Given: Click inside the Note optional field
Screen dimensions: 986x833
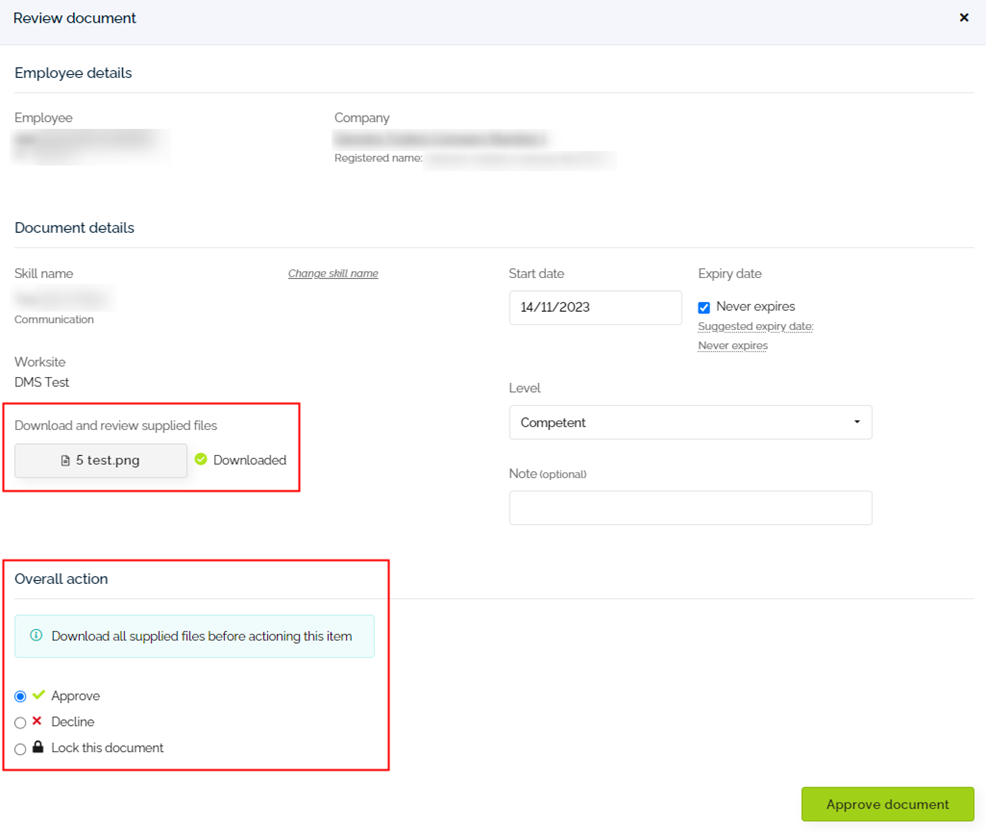Looking at the screenshot, I should (x=690, y=508).
